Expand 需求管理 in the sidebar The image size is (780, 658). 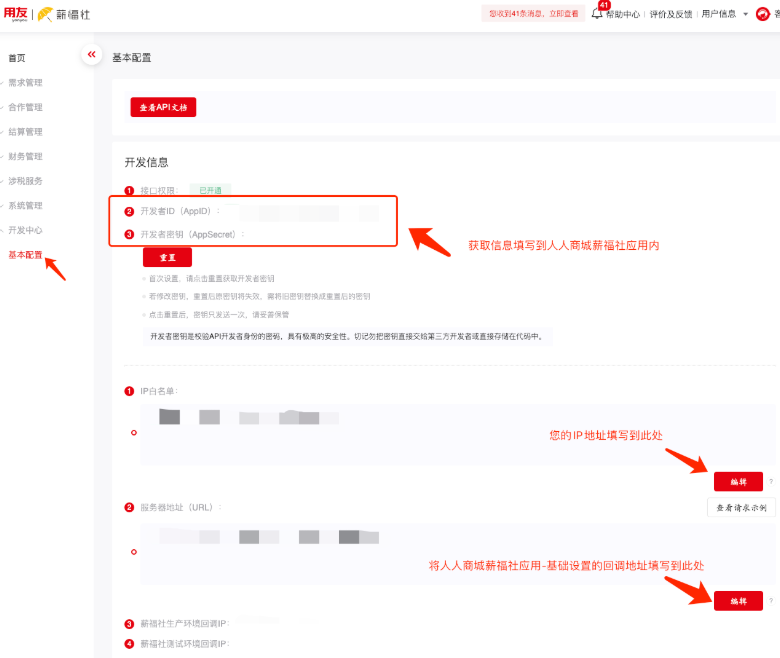pos(25,83)
